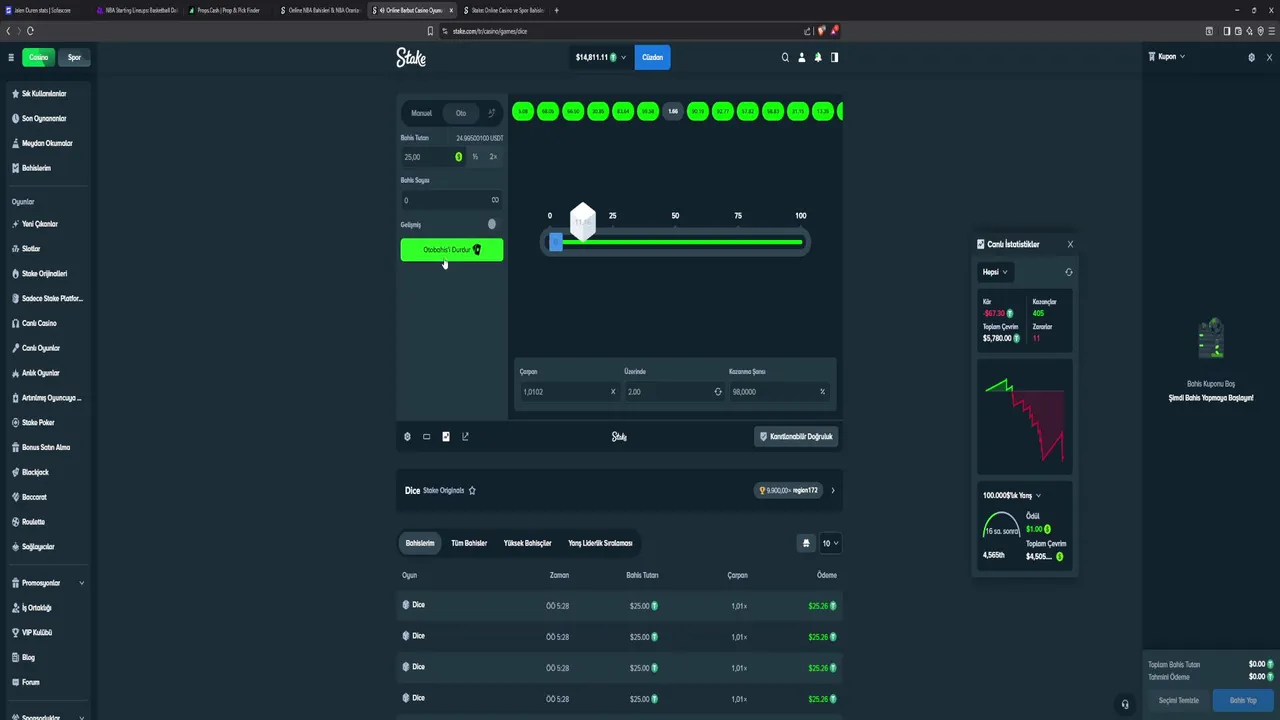Click infinity icon in Bahis Sayısı field
The height and width of the screenshot is (720, 1280).
(x=494, y=200)
